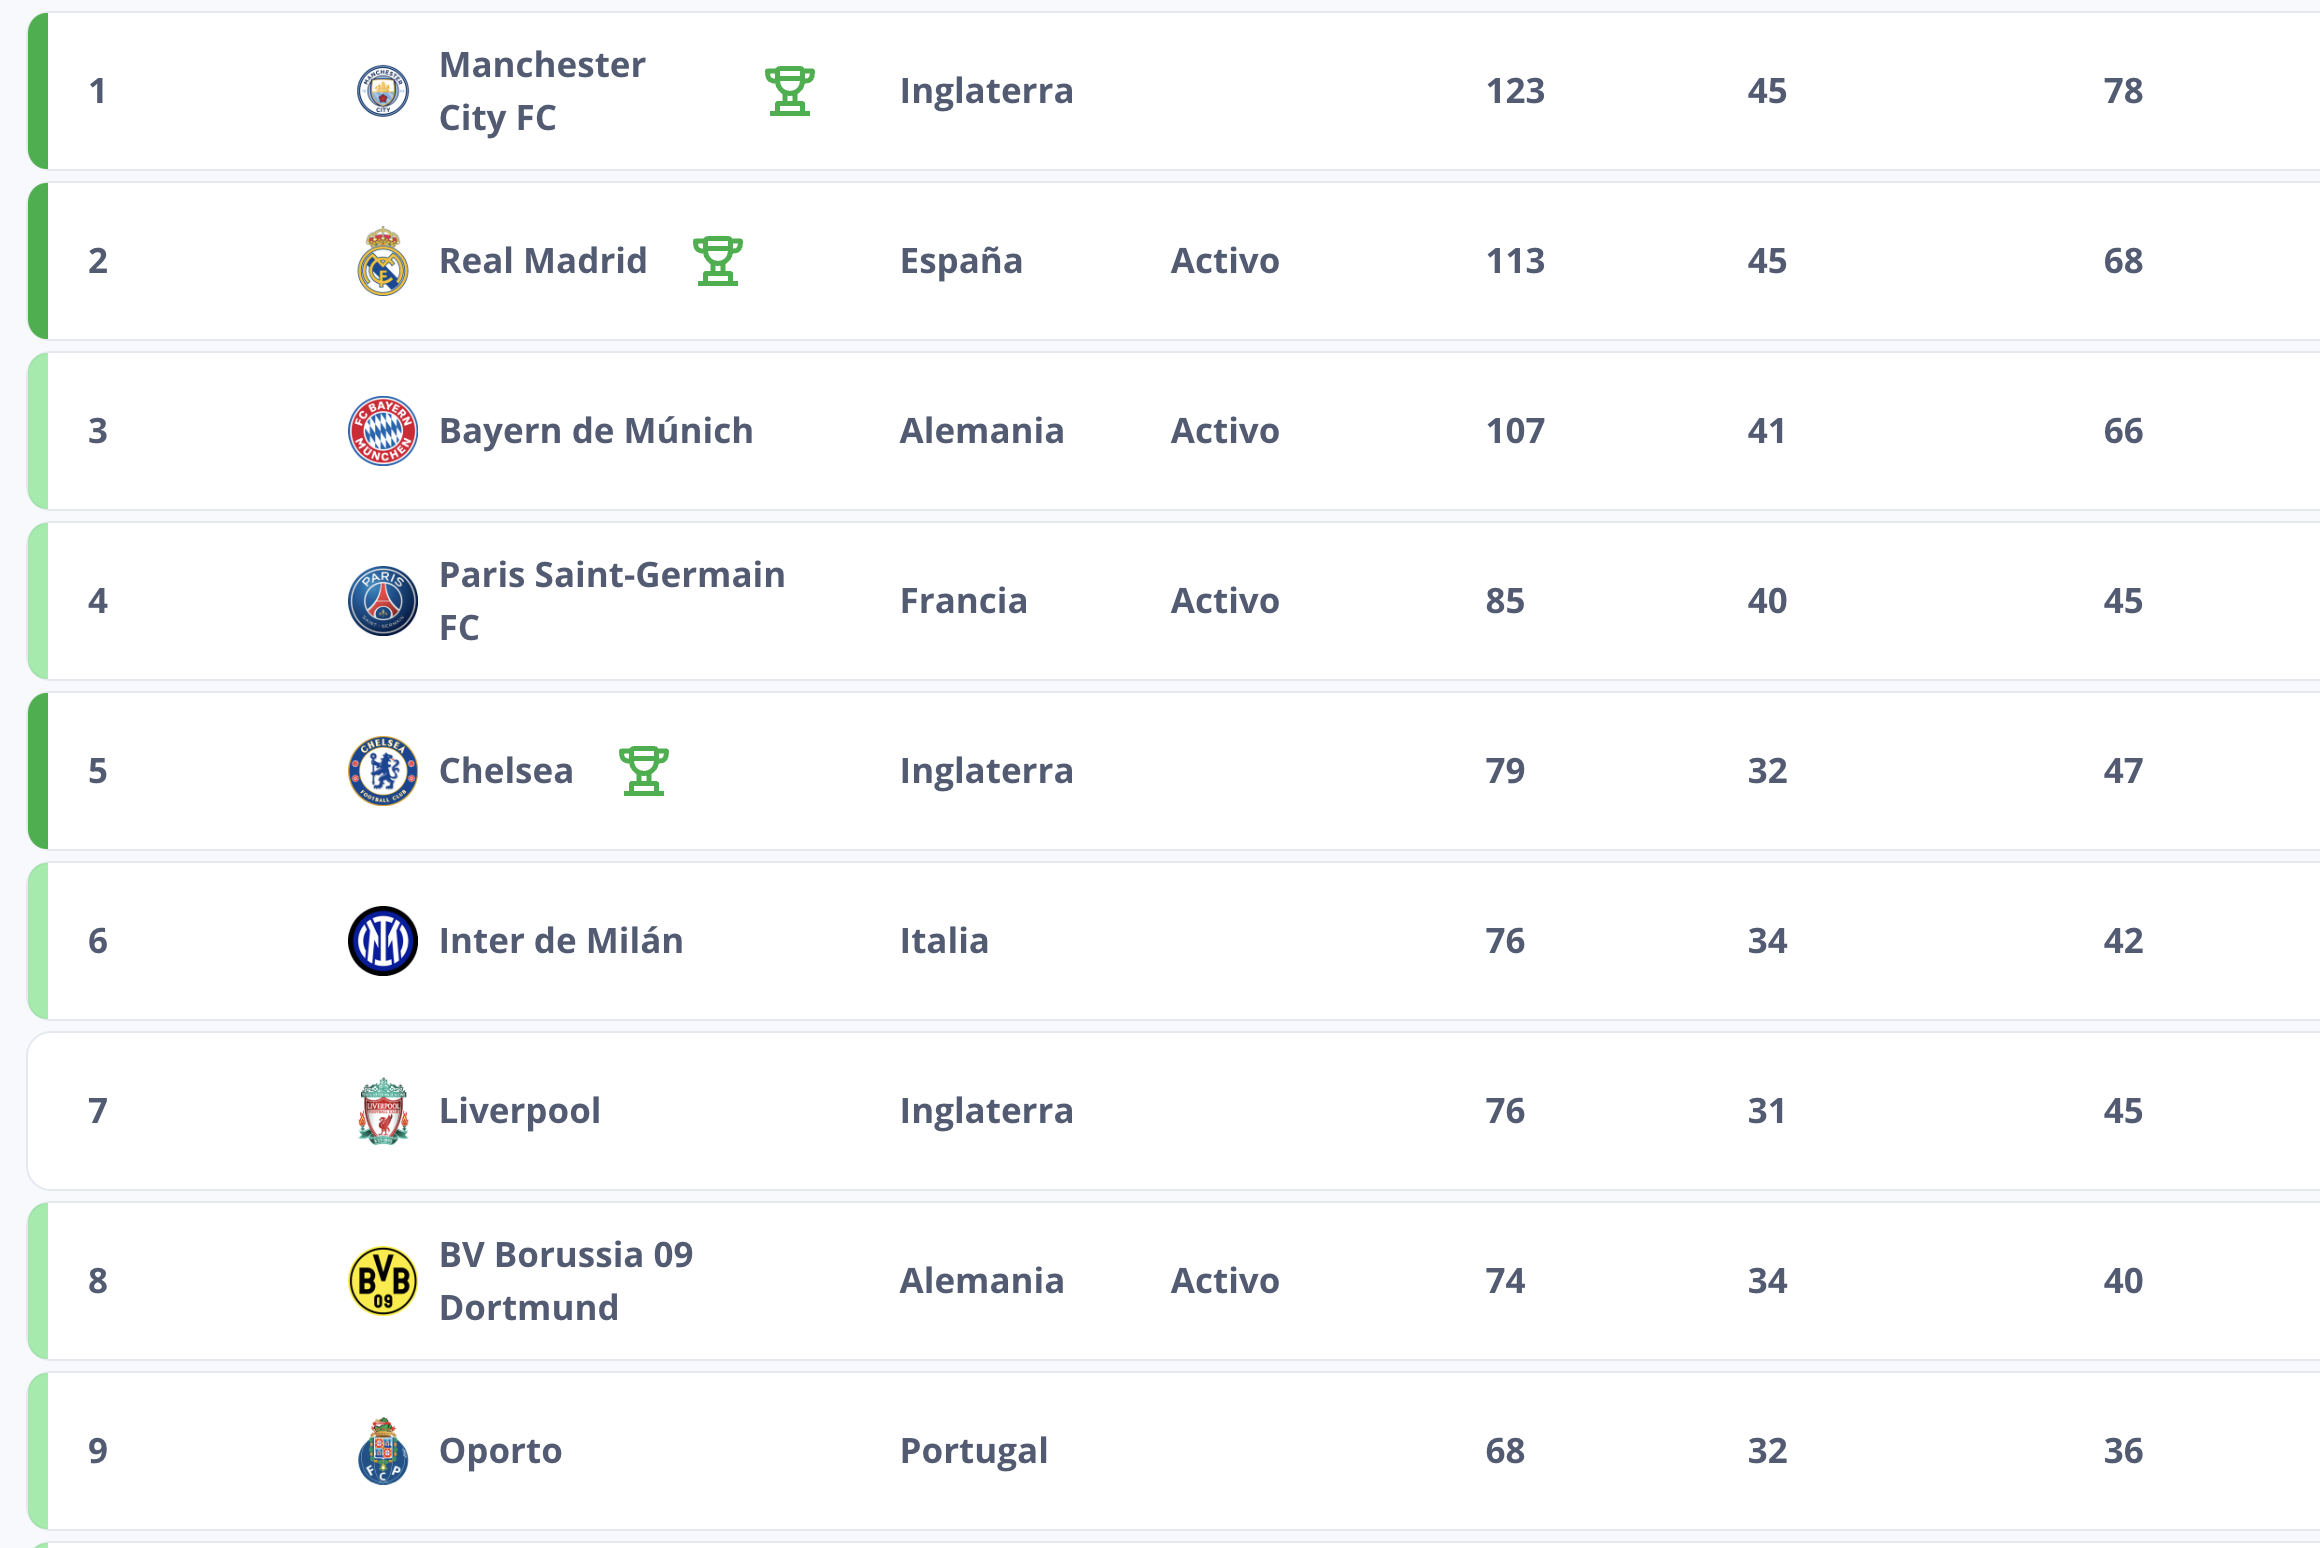The width and height of the screenshot is (2320, 1548).
Task: Click the Inter de Milán logo
Action: coord(383,941)
